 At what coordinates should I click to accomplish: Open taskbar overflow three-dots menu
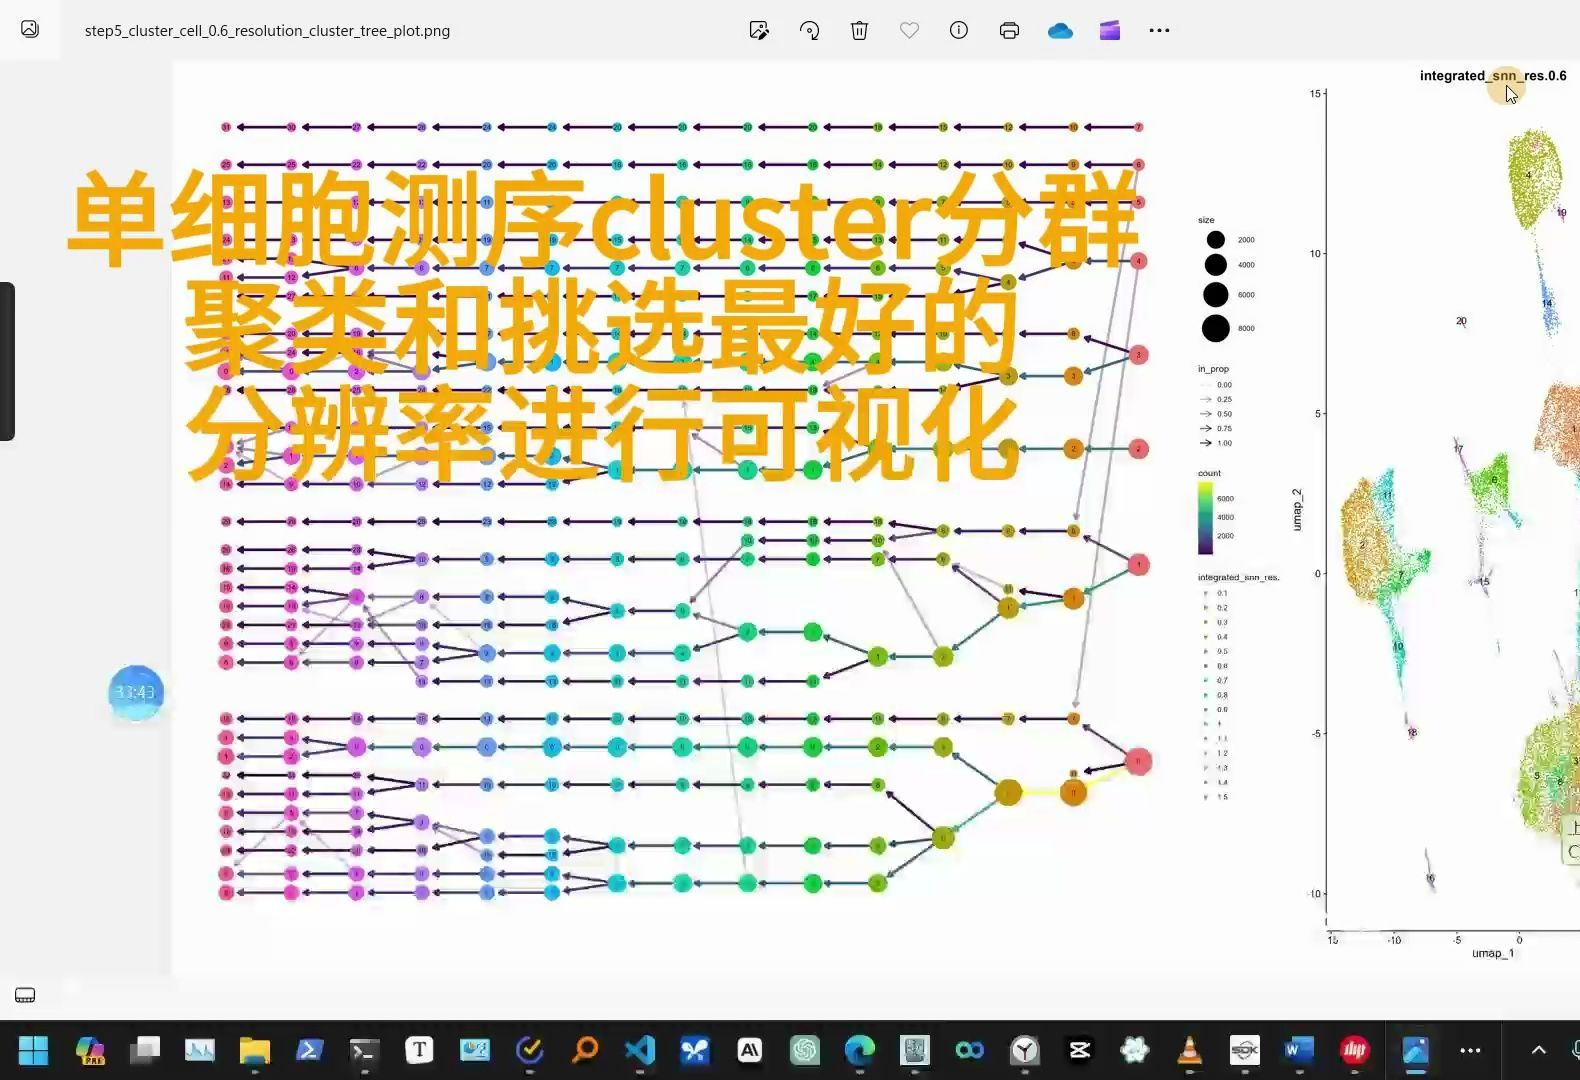1470,1050
